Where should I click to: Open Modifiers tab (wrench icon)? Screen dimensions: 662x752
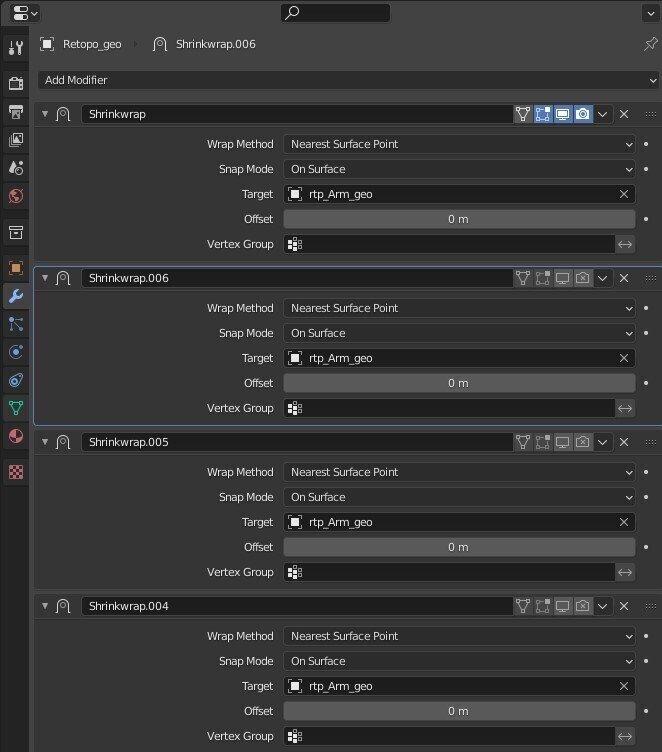pyautogui.click(x=15, y=296)
